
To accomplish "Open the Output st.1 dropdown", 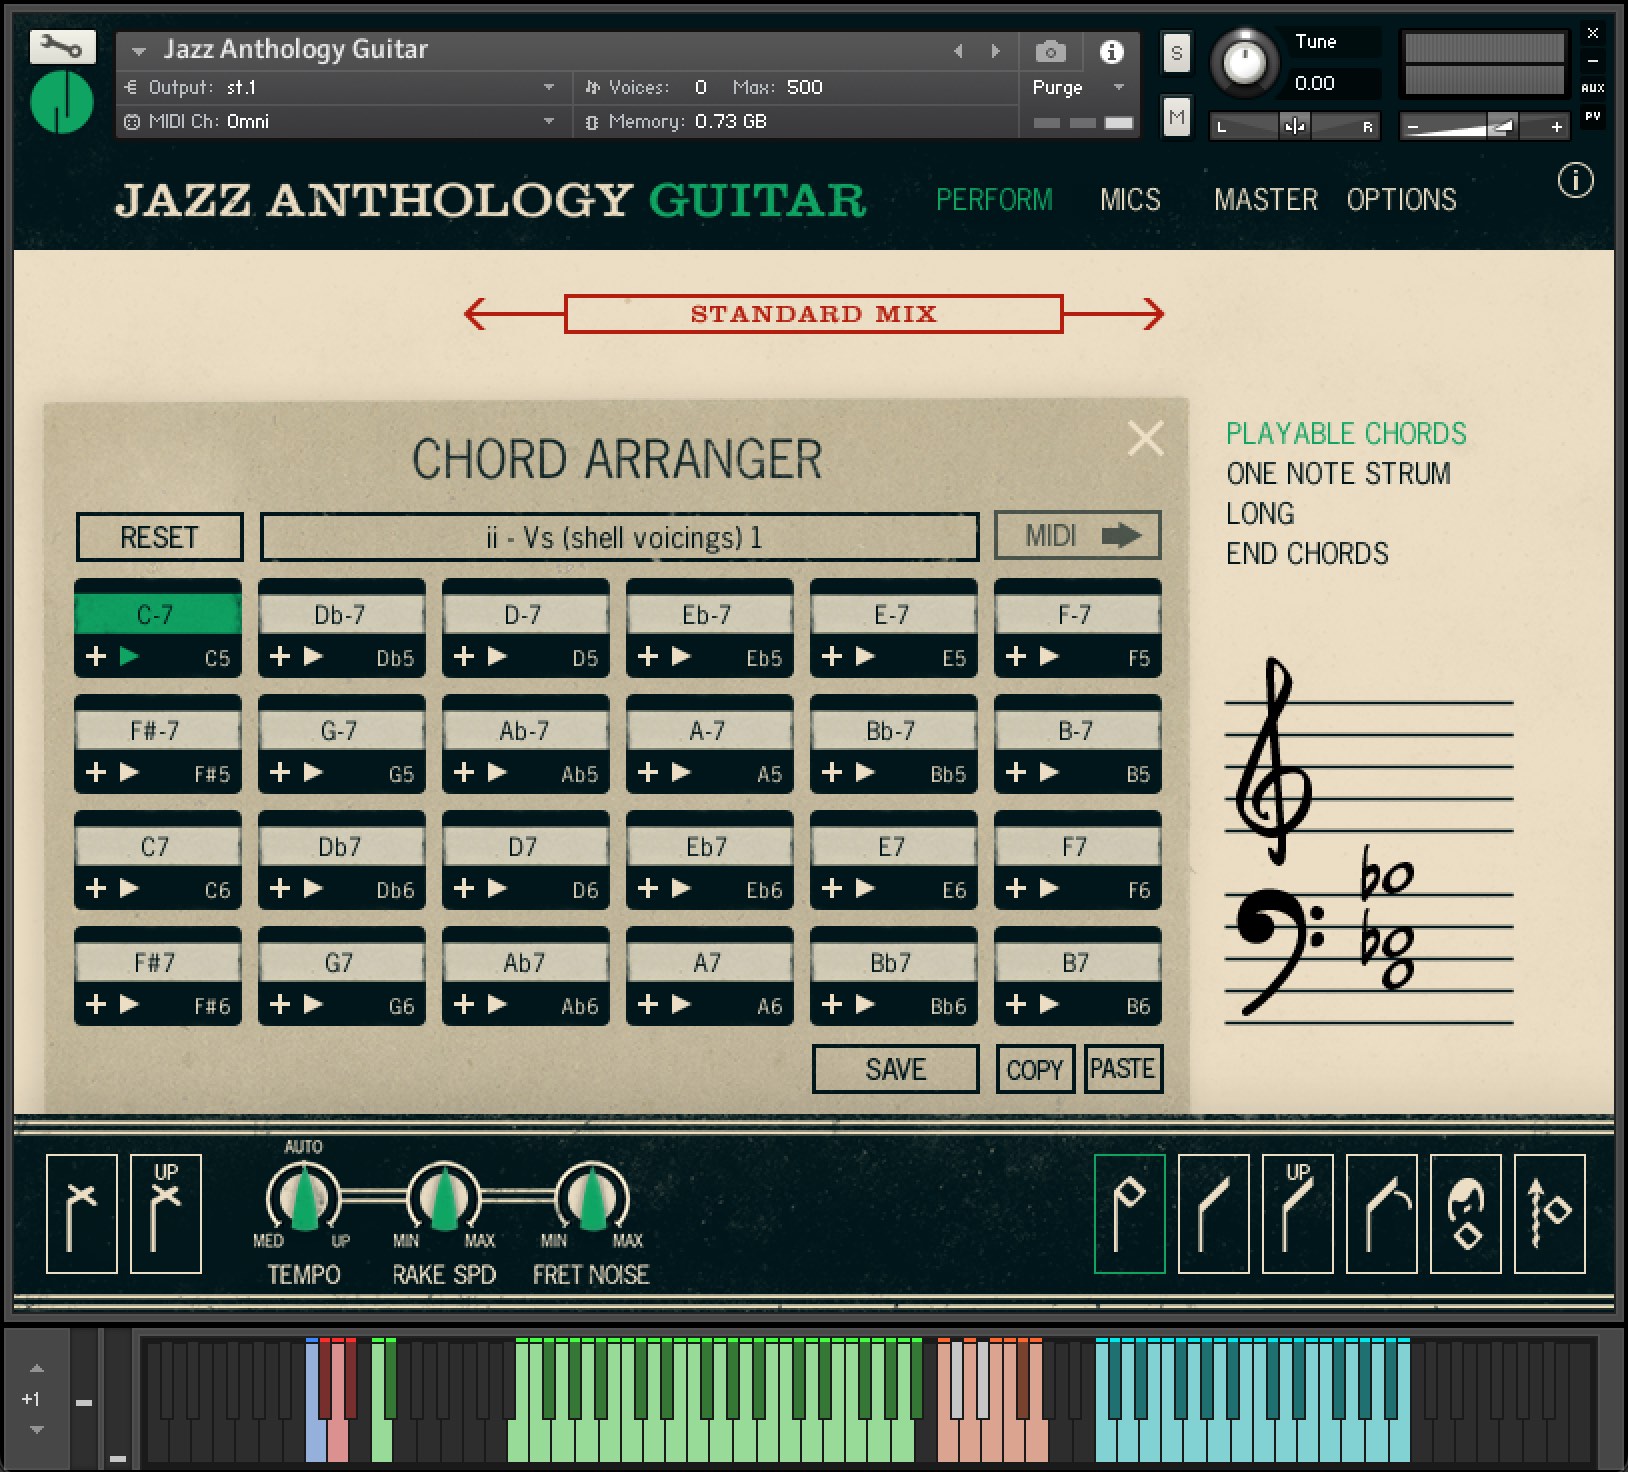I will tap(549, 88).
